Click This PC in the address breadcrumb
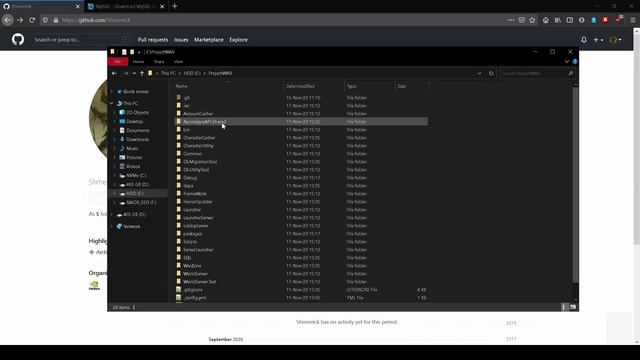This screenshot has width=640, height=360. (168, 73)
